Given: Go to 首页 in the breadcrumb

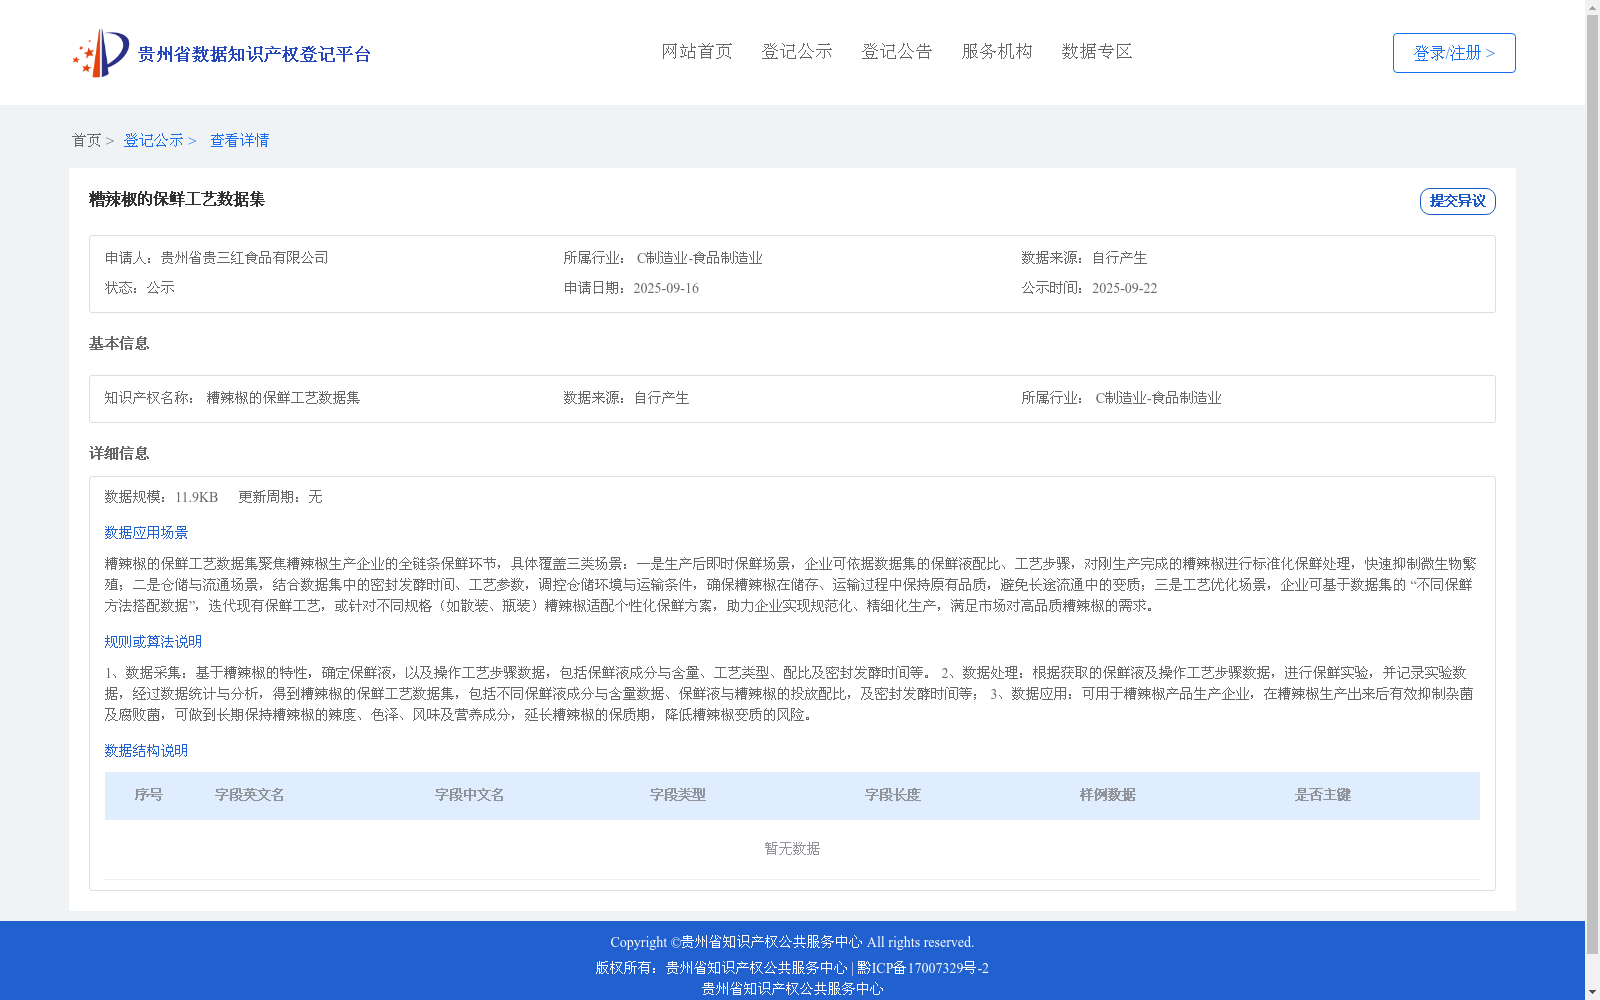Looking at the screenshot, I should pyautogui.click(x=86, y=140).
